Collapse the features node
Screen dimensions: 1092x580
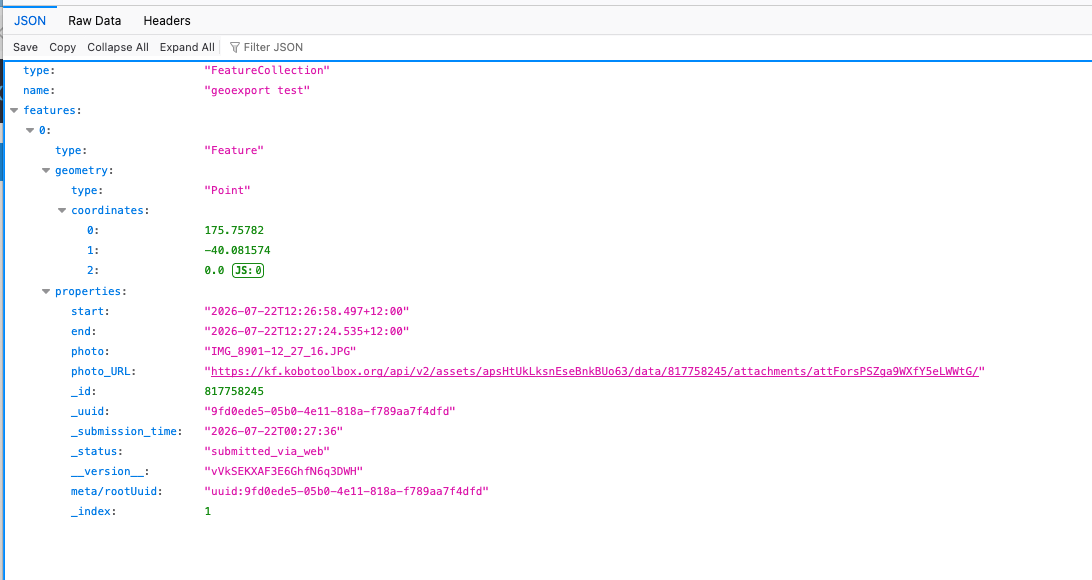click(14, 110)
